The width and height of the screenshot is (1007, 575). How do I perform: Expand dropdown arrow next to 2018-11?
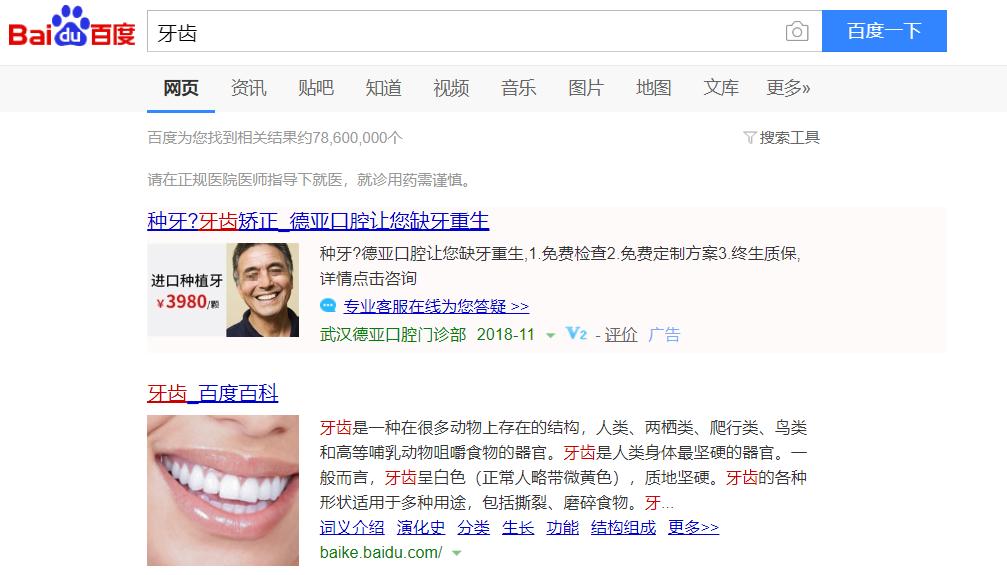[x=550, y=335]
